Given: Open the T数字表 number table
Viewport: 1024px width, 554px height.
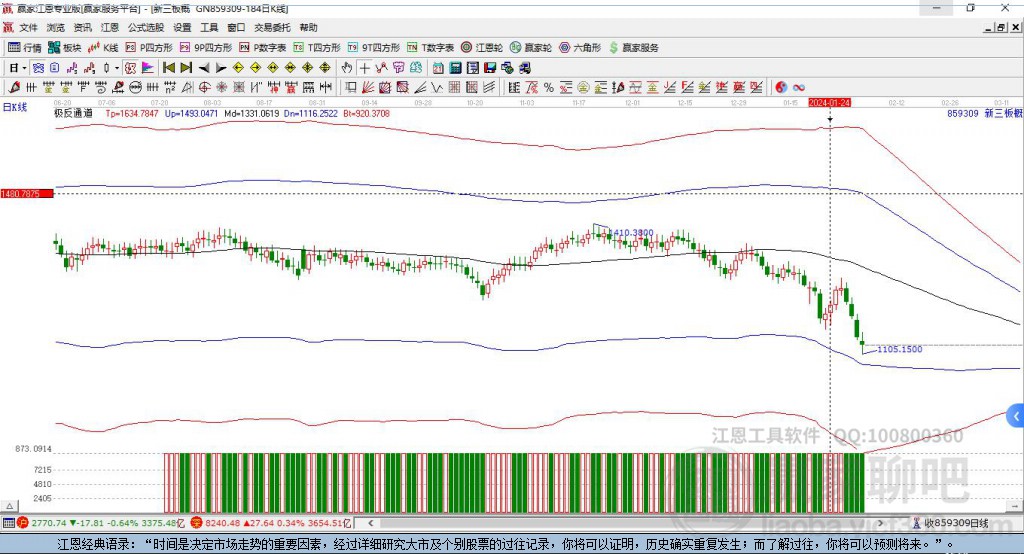Looking at the screenshot, I should coord(431,47).
